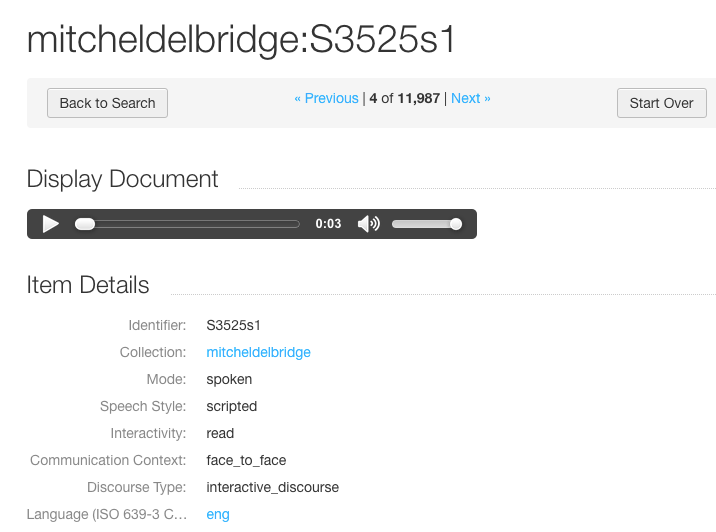Click the volume bar track
The width and height of the screenshot is (716, 532).
click(x=427, y=224)
